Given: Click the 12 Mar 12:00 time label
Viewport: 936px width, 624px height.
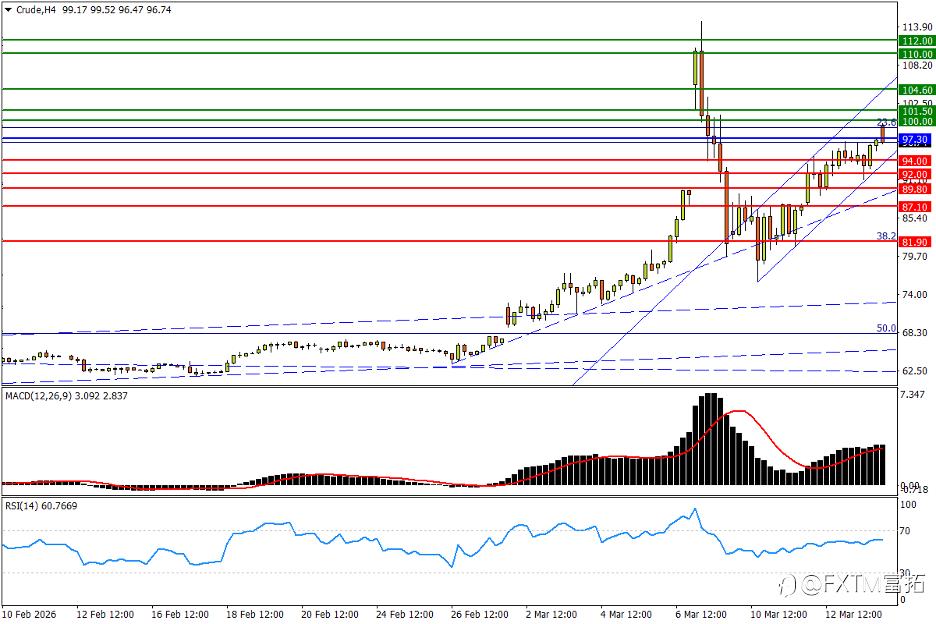Looking at the screenshot, I should point(854,614).
